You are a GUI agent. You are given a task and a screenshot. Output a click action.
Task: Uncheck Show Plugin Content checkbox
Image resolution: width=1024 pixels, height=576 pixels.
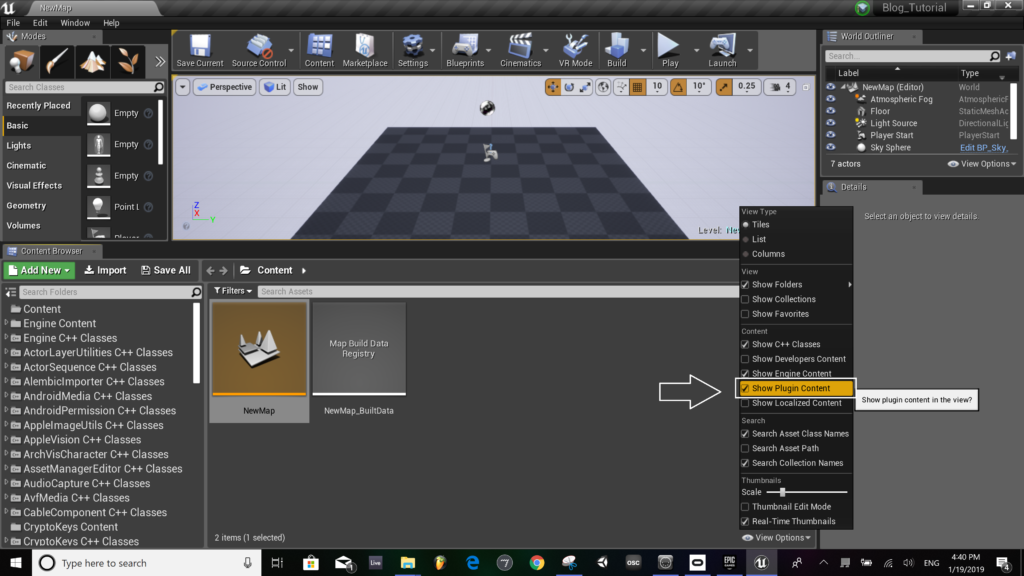coord(745,388)
